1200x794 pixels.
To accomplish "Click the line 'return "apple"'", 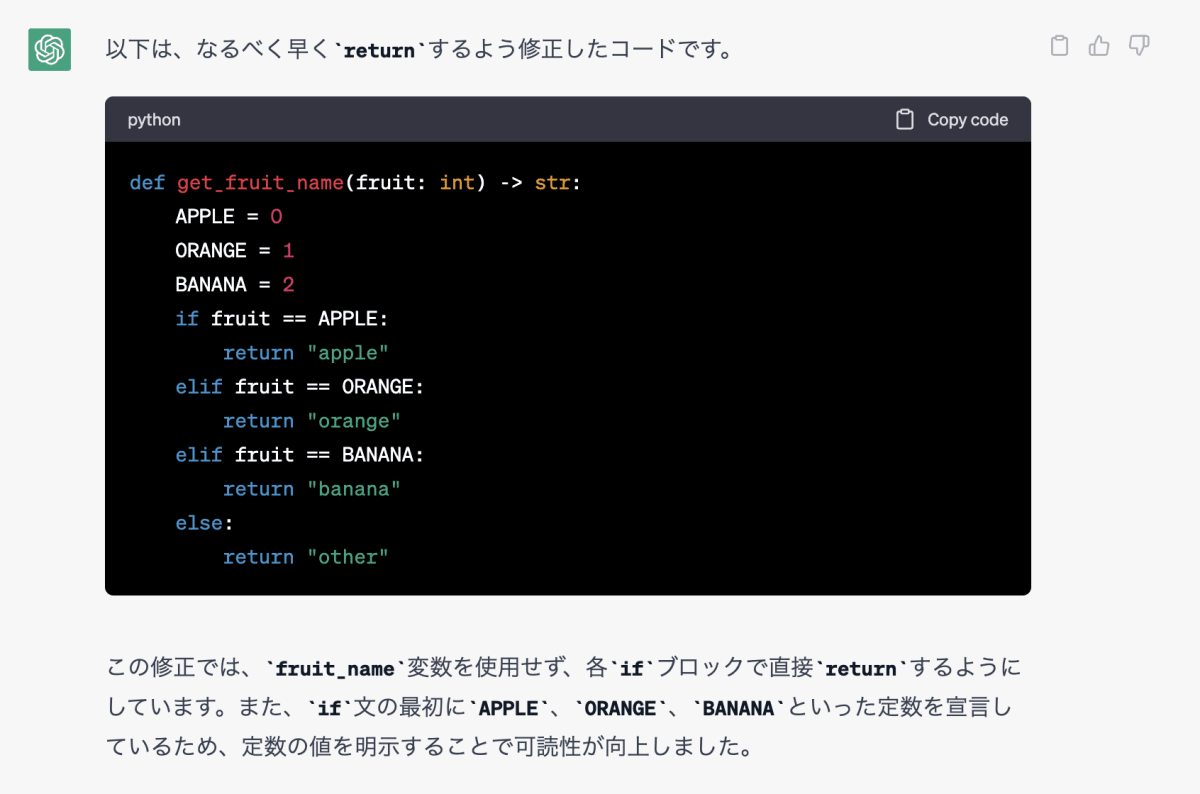I will click(306, 353).
